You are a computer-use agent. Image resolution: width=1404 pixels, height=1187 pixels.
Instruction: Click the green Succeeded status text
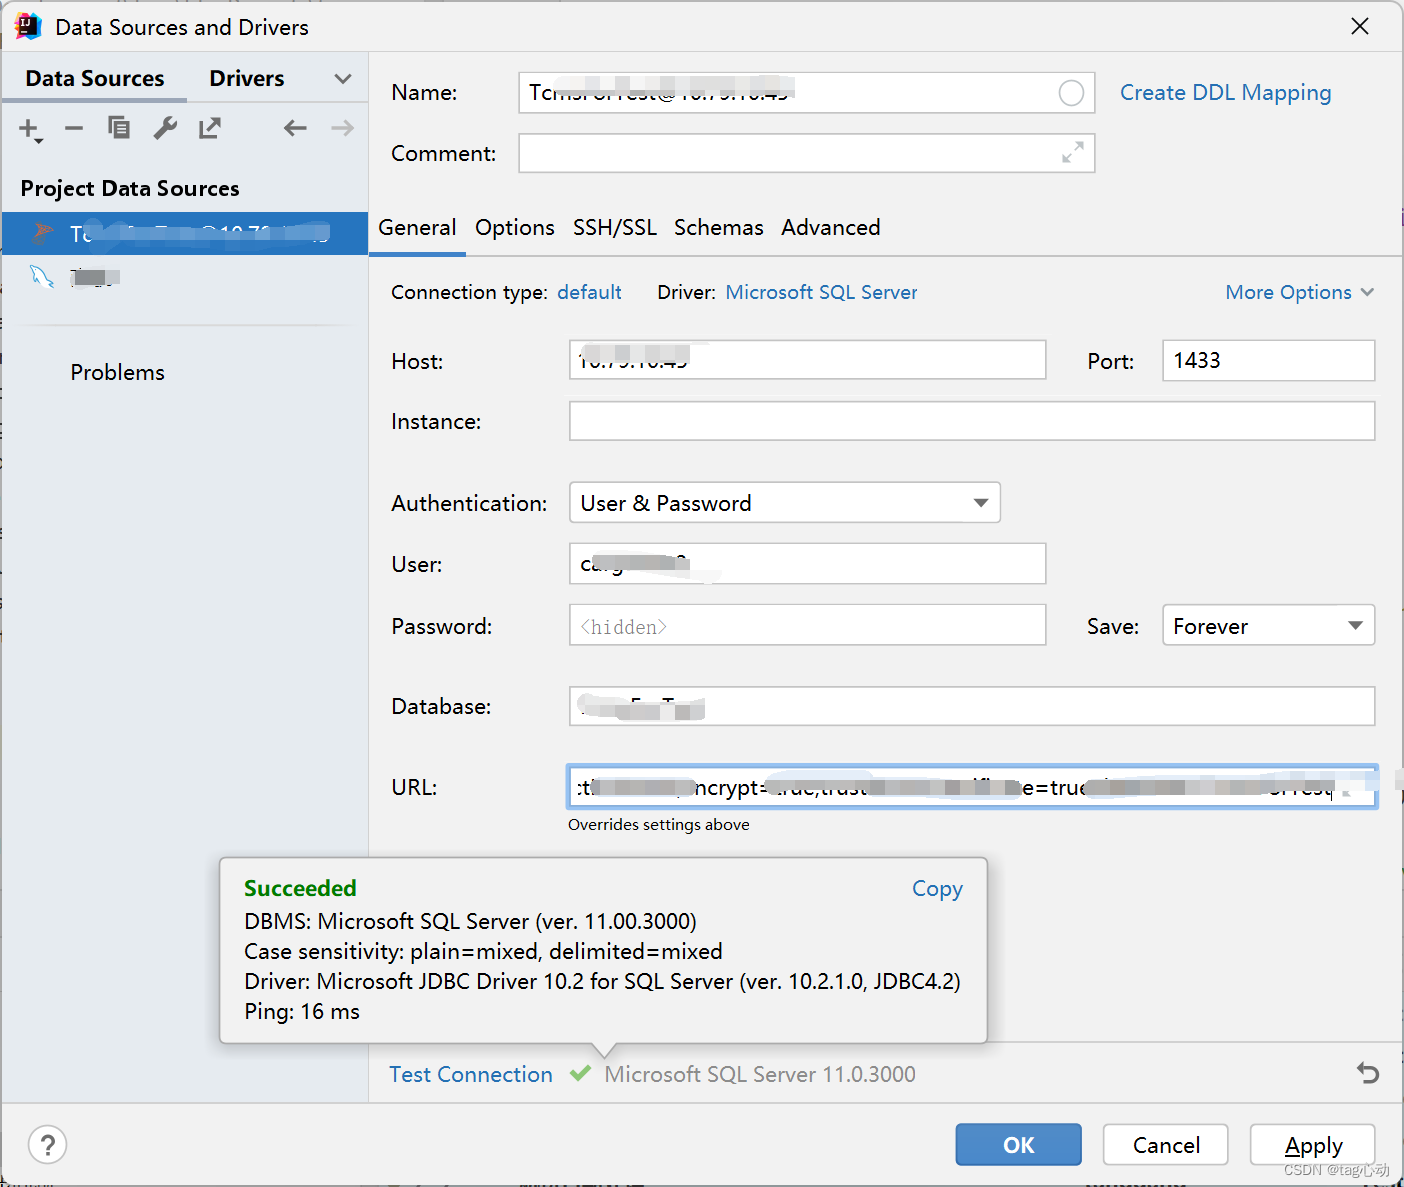point(300,888)
